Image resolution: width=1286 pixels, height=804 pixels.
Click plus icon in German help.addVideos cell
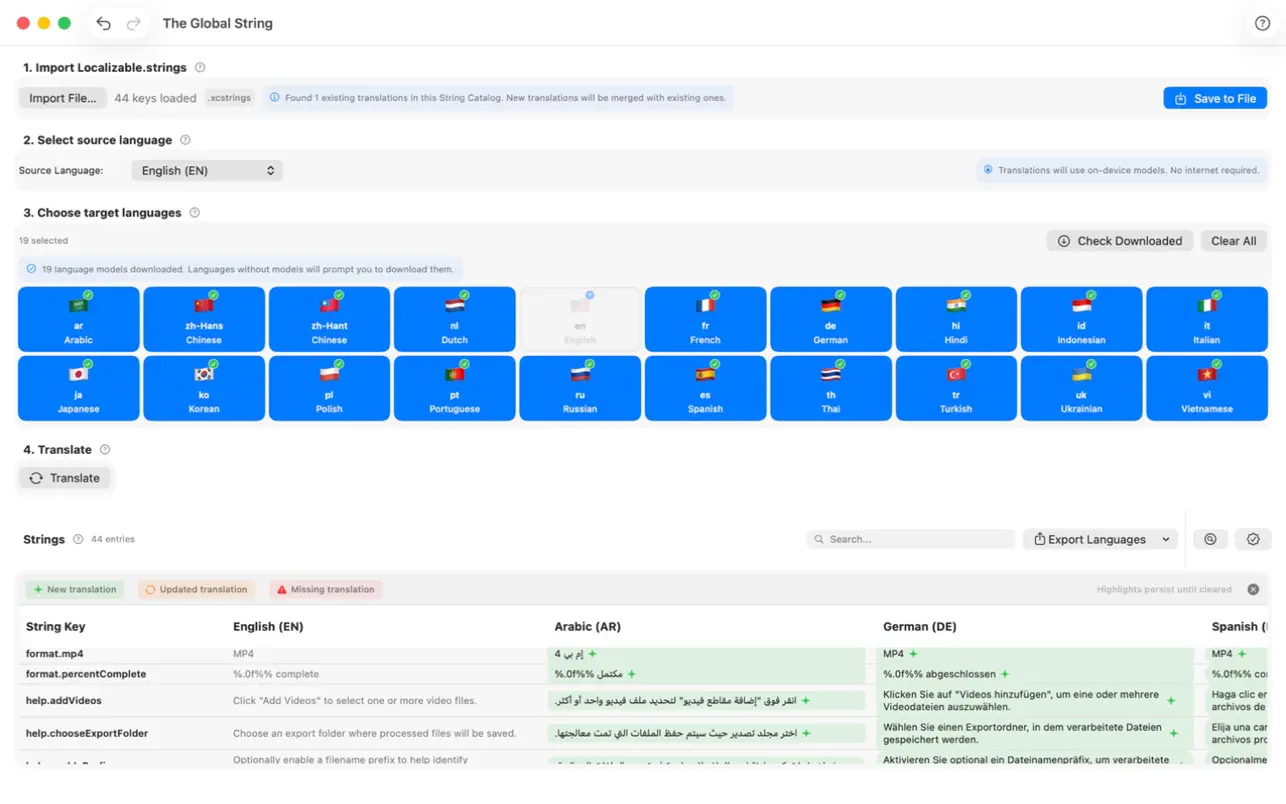pyautogui.click(x=1171, y=701)
